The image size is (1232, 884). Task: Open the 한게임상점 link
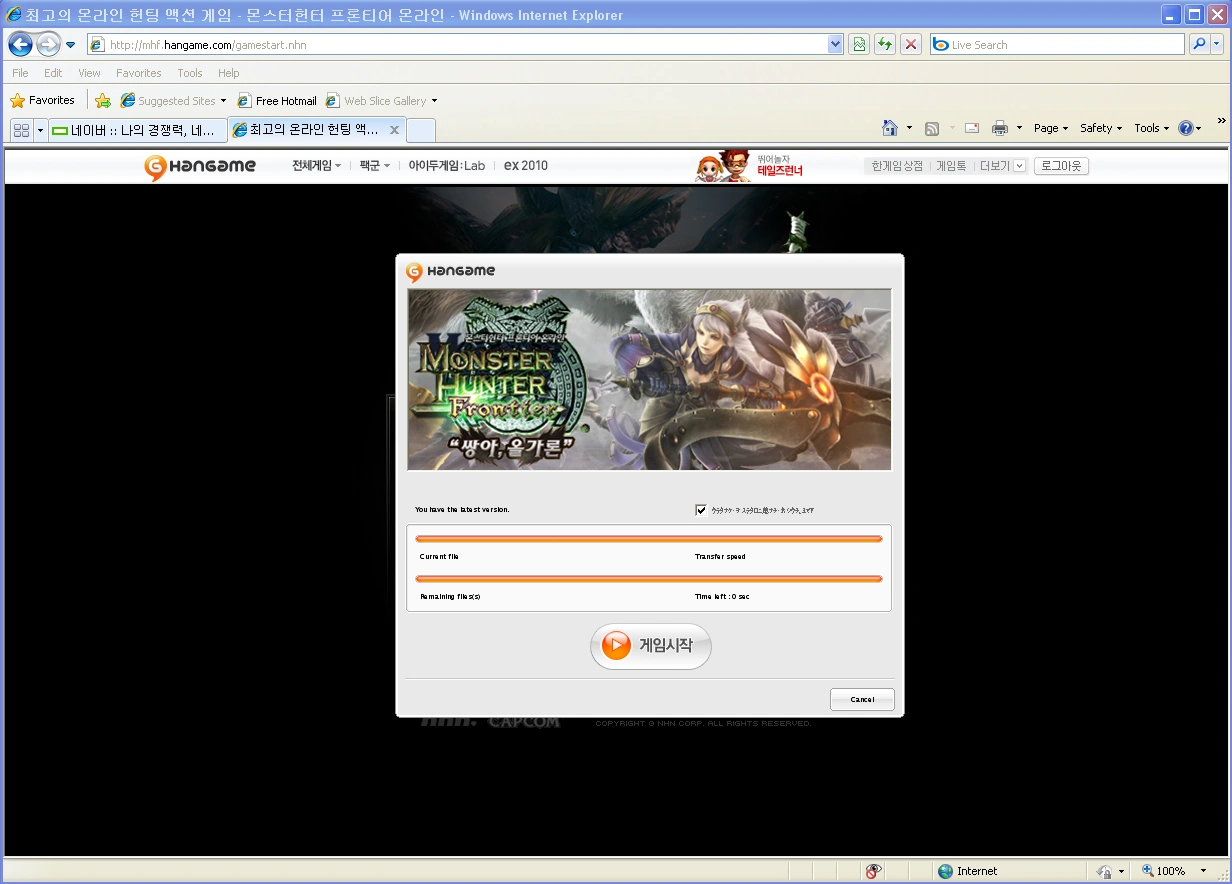(897, 166)
